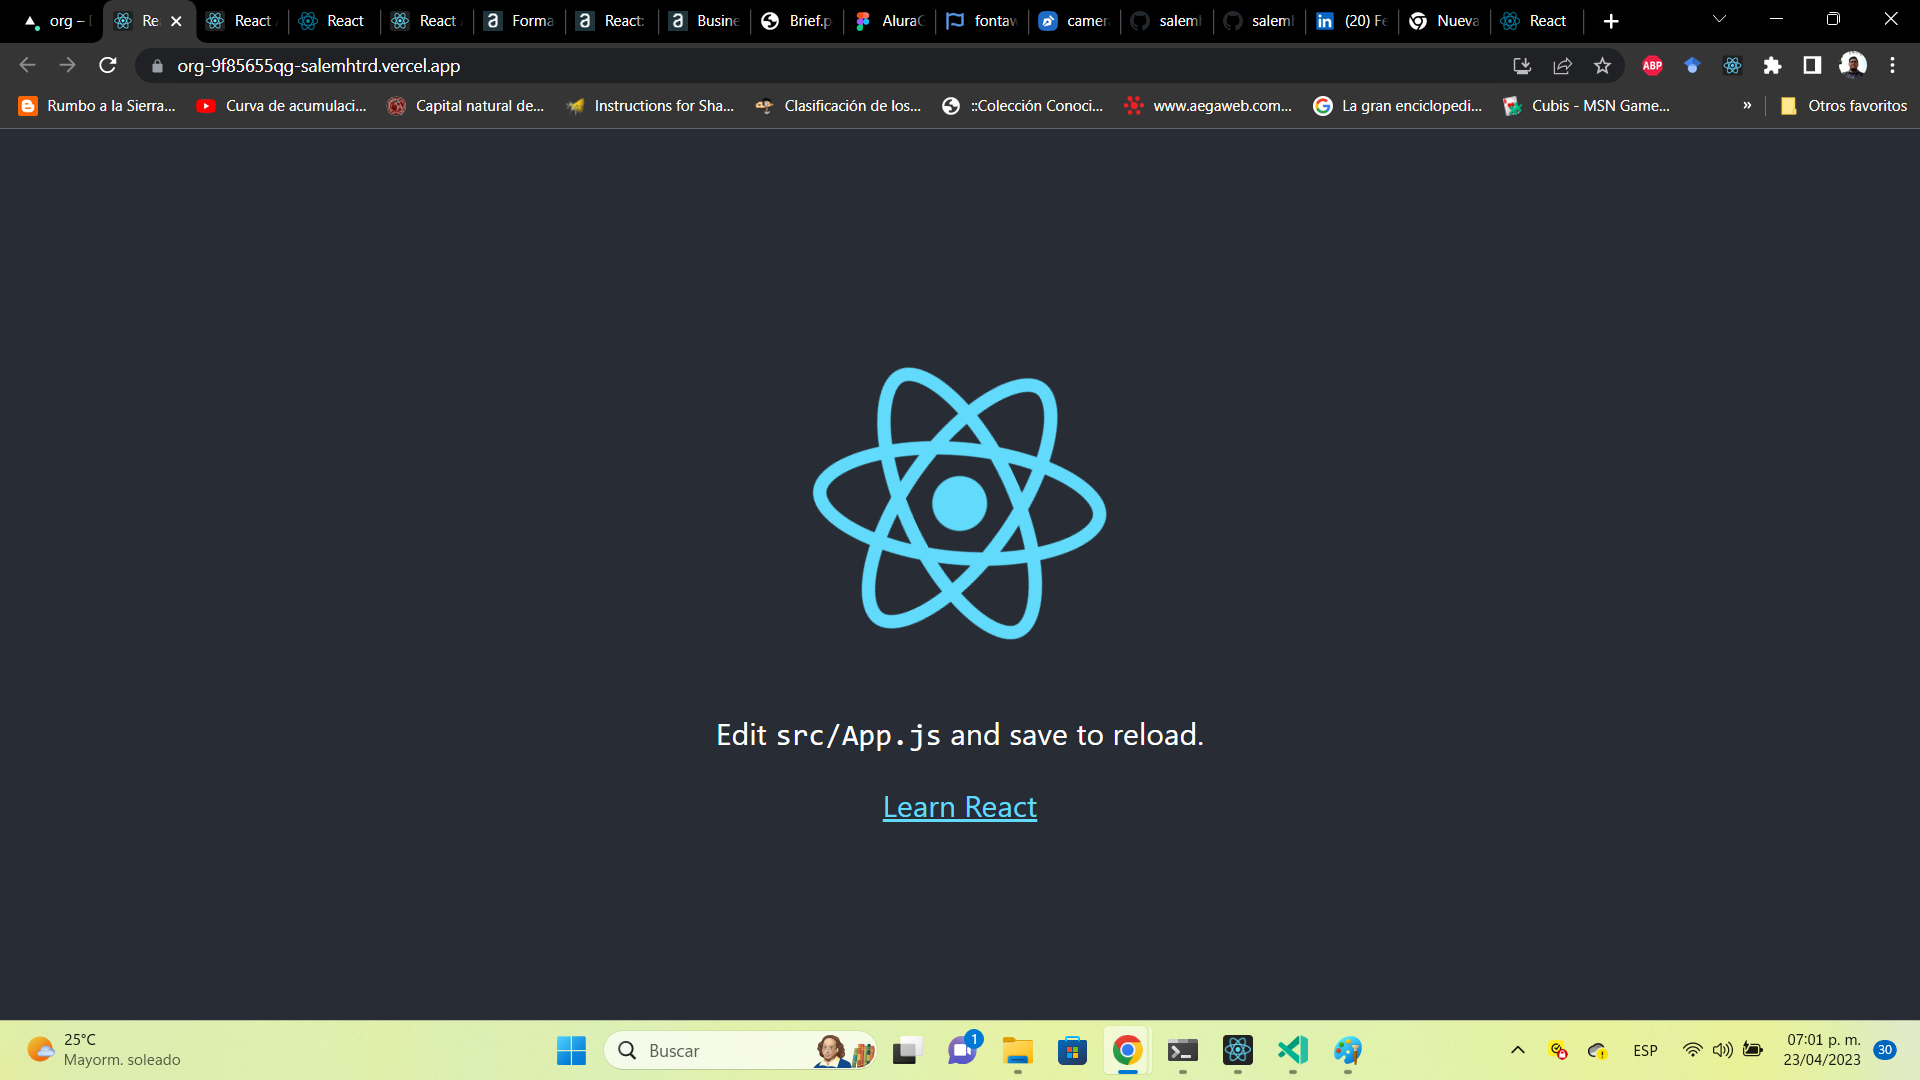Open the Paint app on the taskbar
Image resolution: width=1920 pixels, height=1080 pixels.
point(1348,1050)
